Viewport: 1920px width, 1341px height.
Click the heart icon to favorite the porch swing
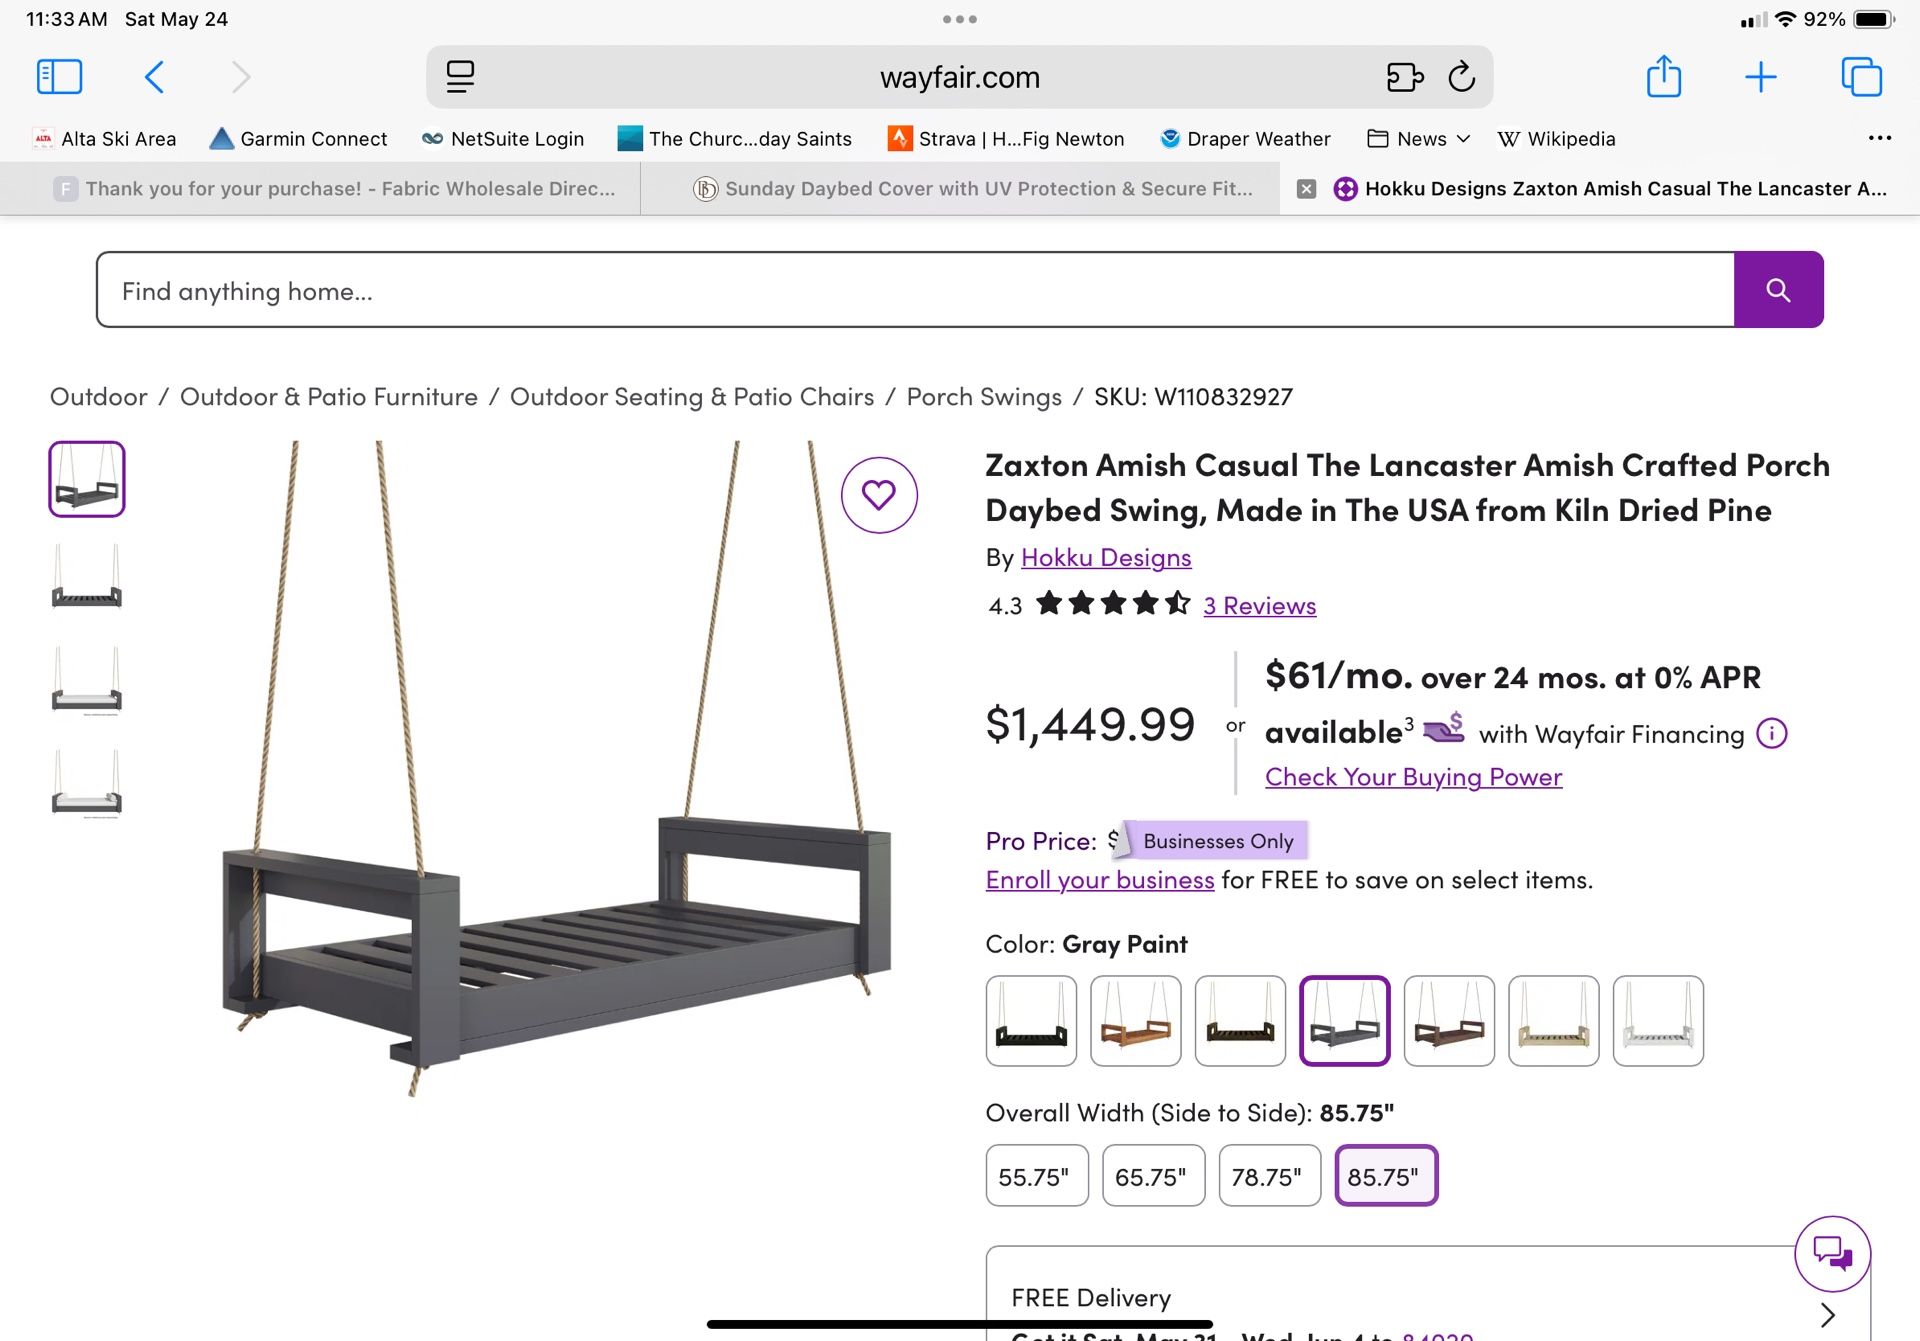click(879, 495)
